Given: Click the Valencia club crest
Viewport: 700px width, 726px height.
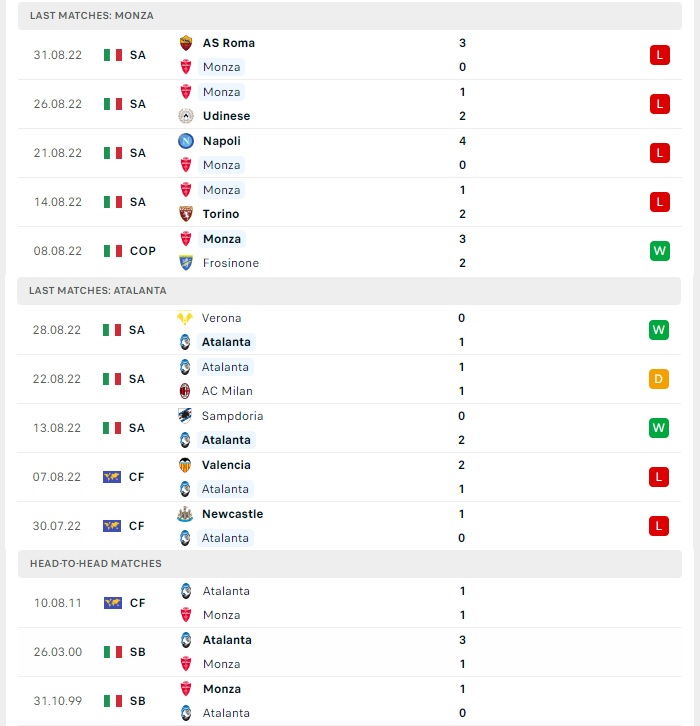Looking at the screenshot, I should point(185,465).
